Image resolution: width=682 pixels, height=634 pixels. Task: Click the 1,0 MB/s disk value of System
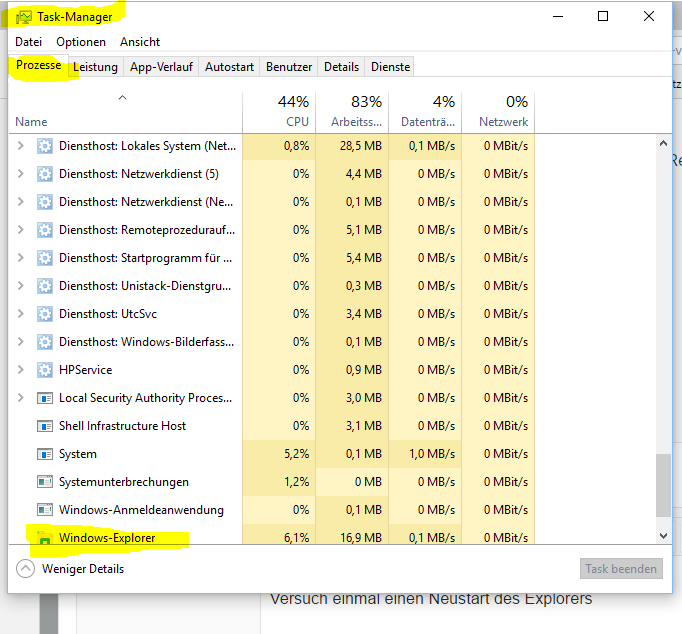pos(432,454)
